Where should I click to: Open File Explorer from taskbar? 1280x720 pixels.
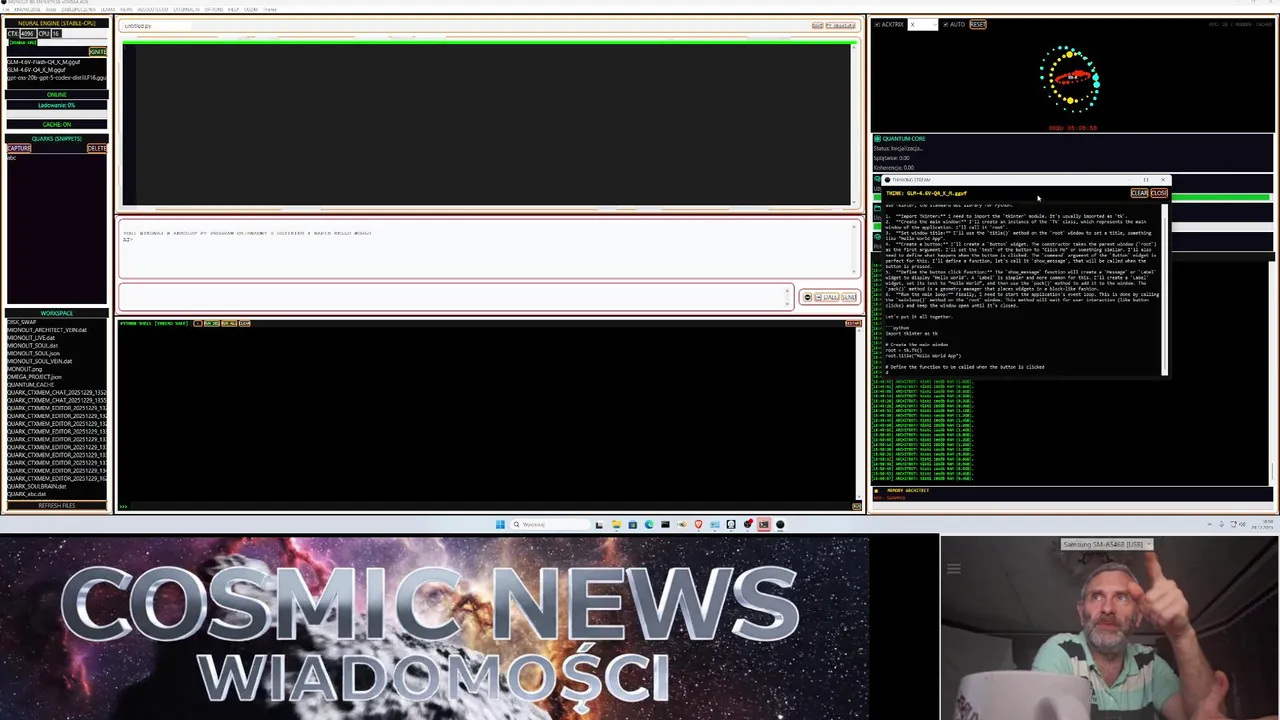pos(616,524)
